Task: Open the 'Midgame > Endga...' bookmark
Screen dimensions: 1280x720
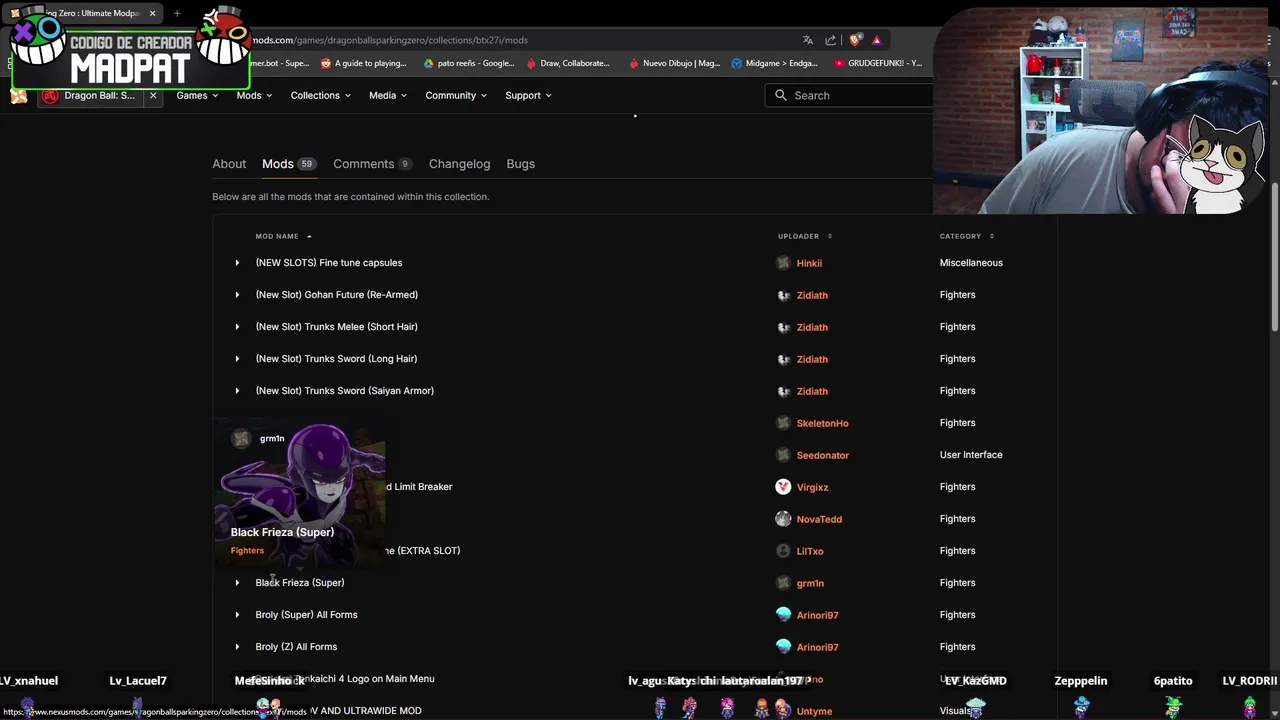Action: point(775,63)
